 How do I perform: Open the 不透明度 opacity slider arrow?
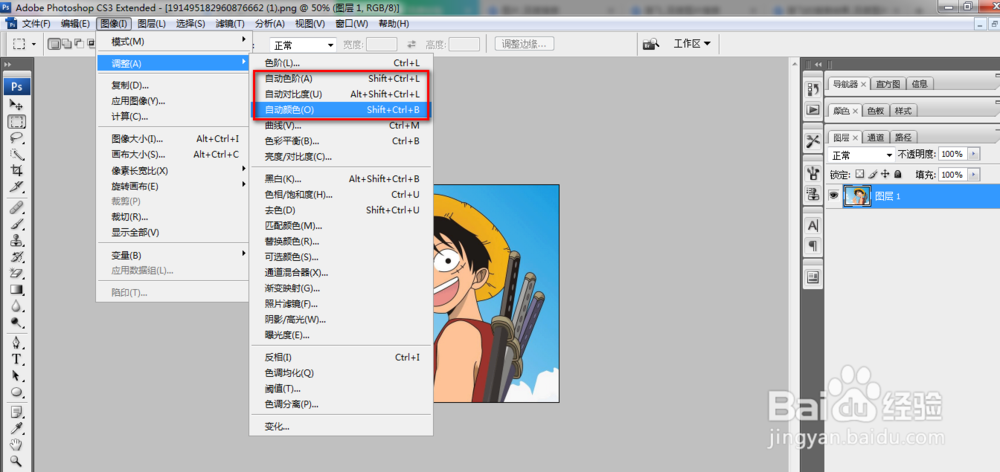[973, 154]
